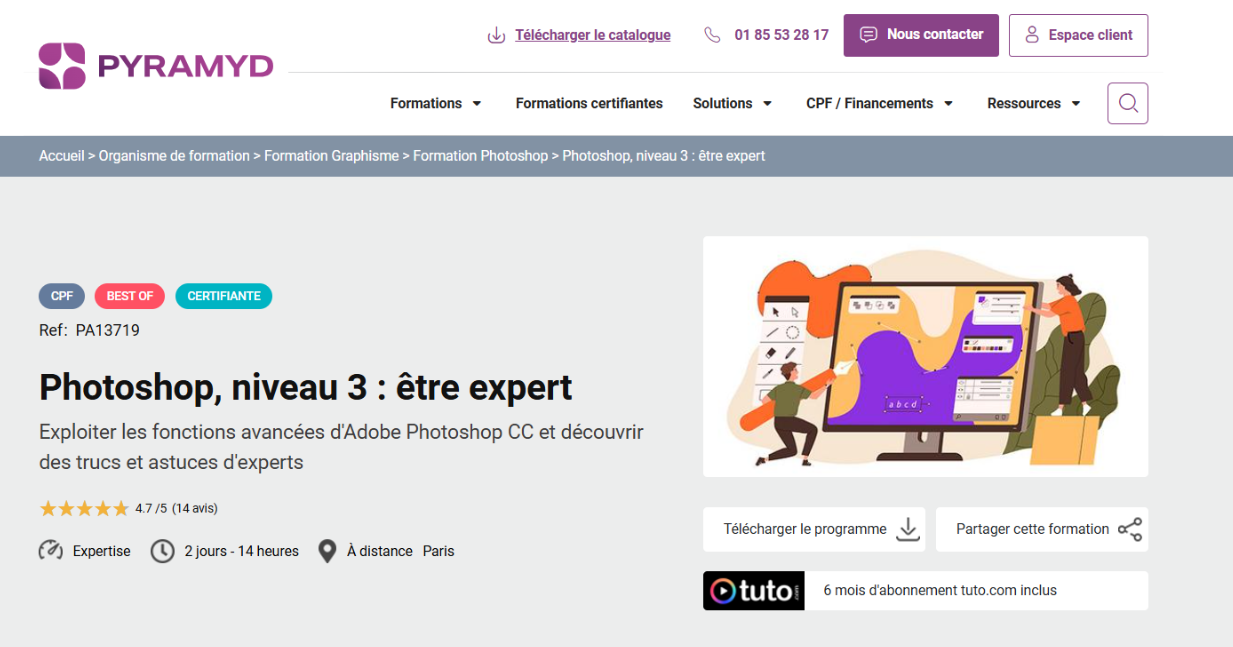Click the Pyramyd logo
The height and width of the screenshot is (647, 1233).
[156, 66]
